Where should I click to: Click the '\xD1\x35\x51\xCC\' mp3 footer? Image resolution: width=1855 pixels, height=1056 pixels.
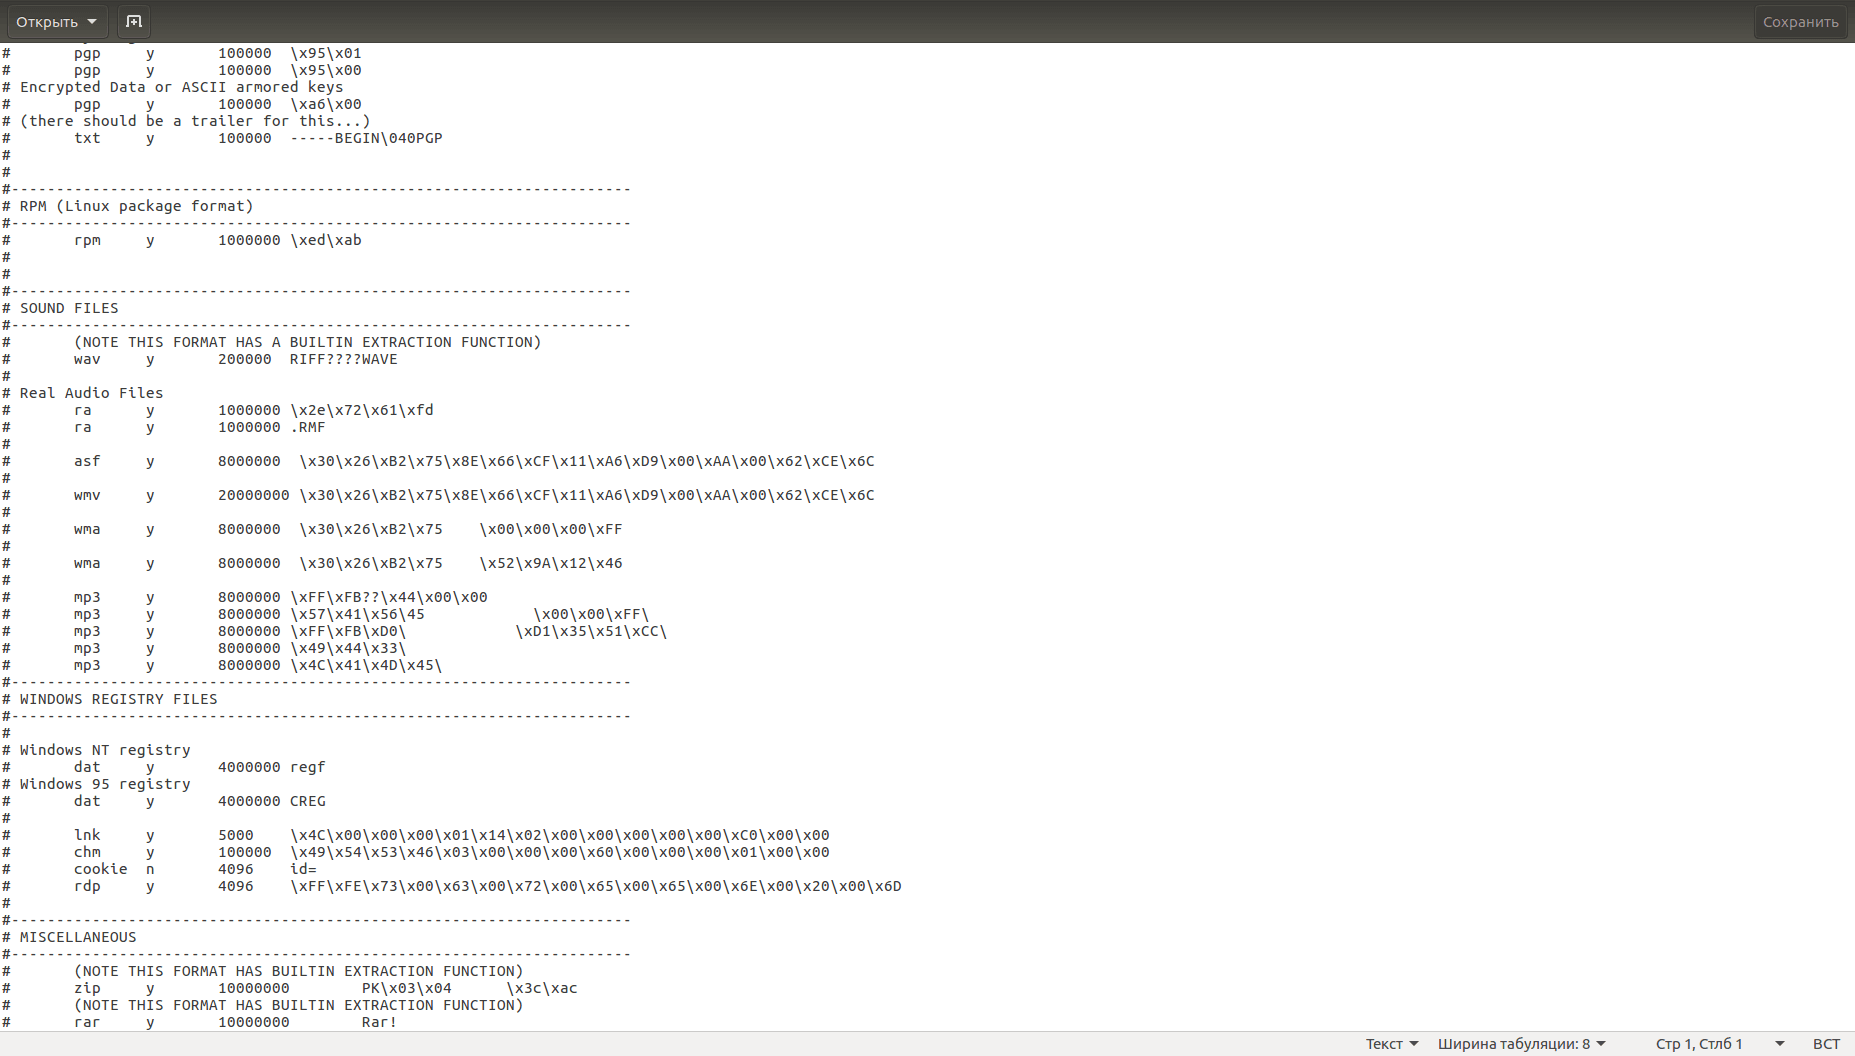point(591,631)
